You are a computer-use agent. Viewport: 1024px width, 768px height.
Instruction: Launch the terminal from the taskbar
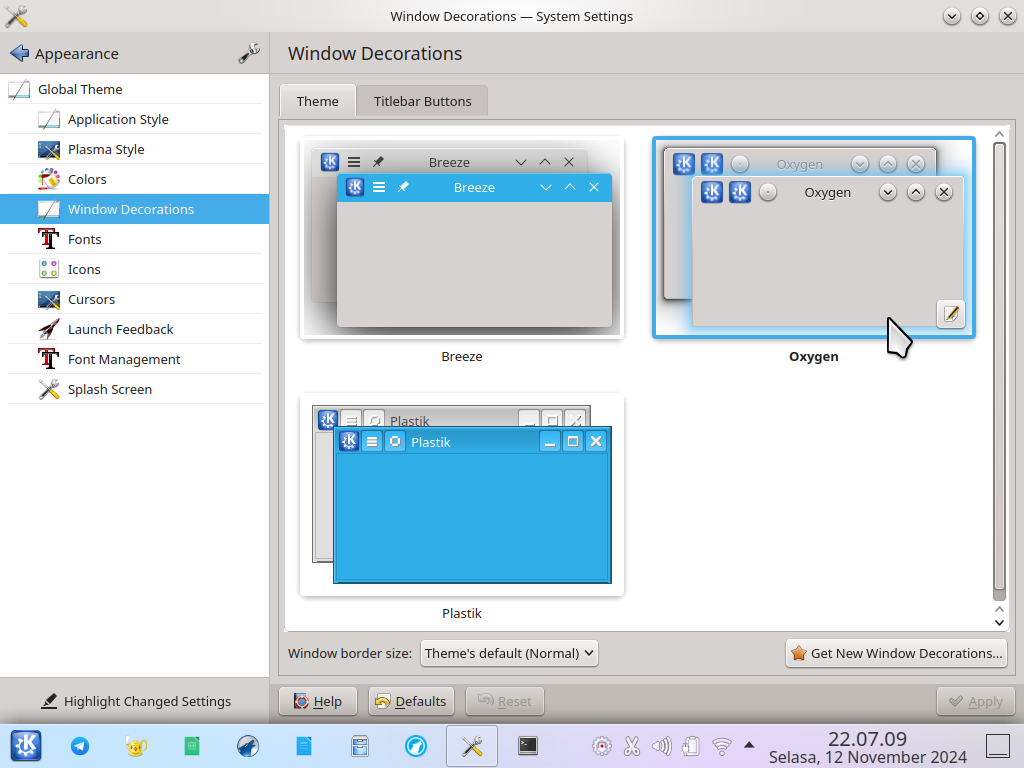coord(528,746)
